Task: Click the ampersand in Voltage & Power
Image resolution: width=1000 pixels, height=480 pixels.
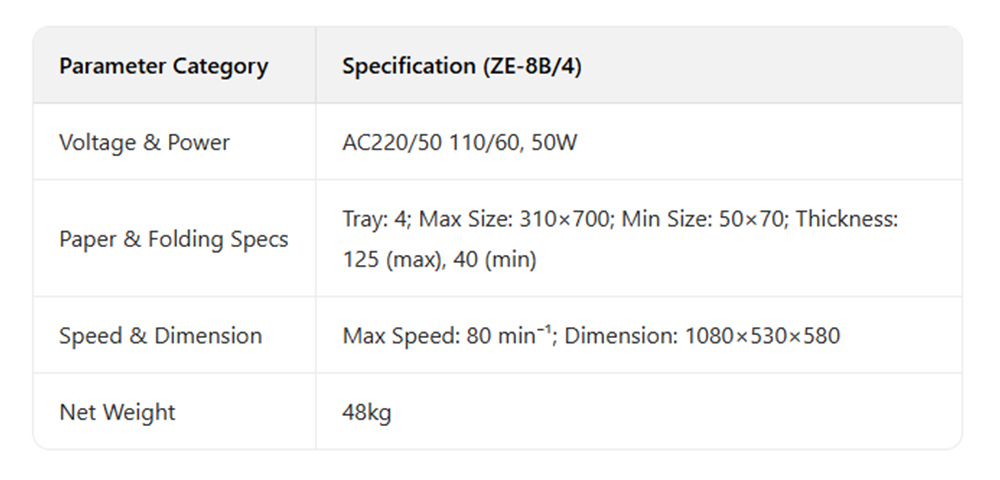Action: [151, 143]
